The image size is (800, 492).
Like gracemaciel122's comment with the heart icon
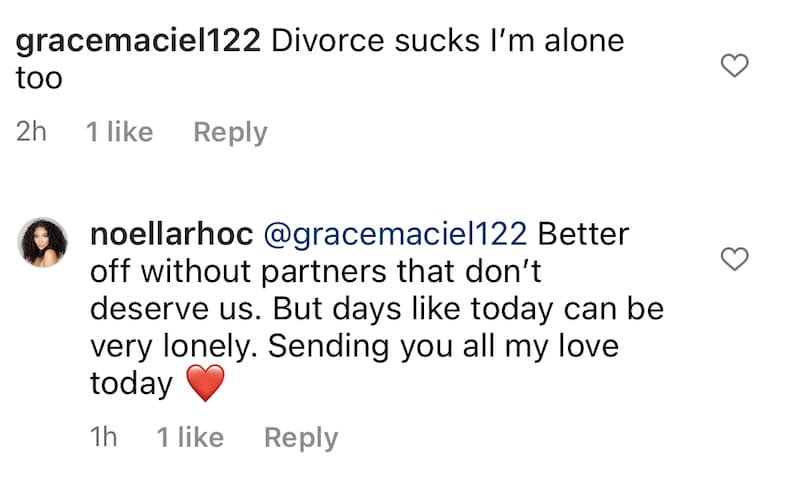coord(734,65)
